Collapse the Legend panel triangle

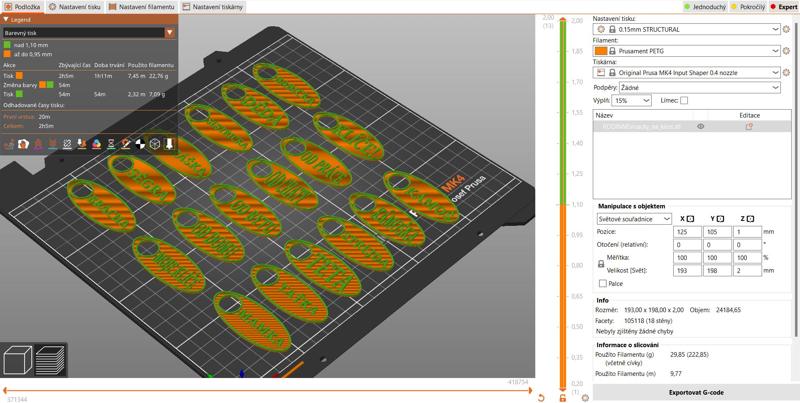click(x=6, y=19)
